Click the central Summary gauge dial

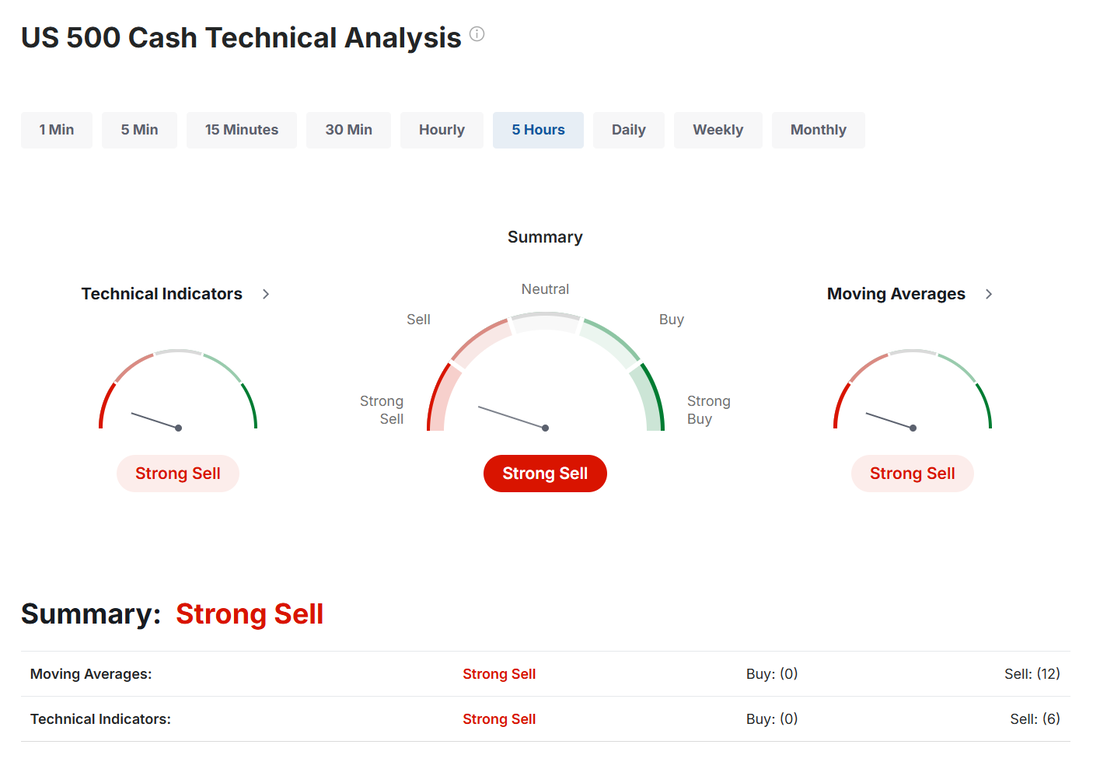coord(545,372)
